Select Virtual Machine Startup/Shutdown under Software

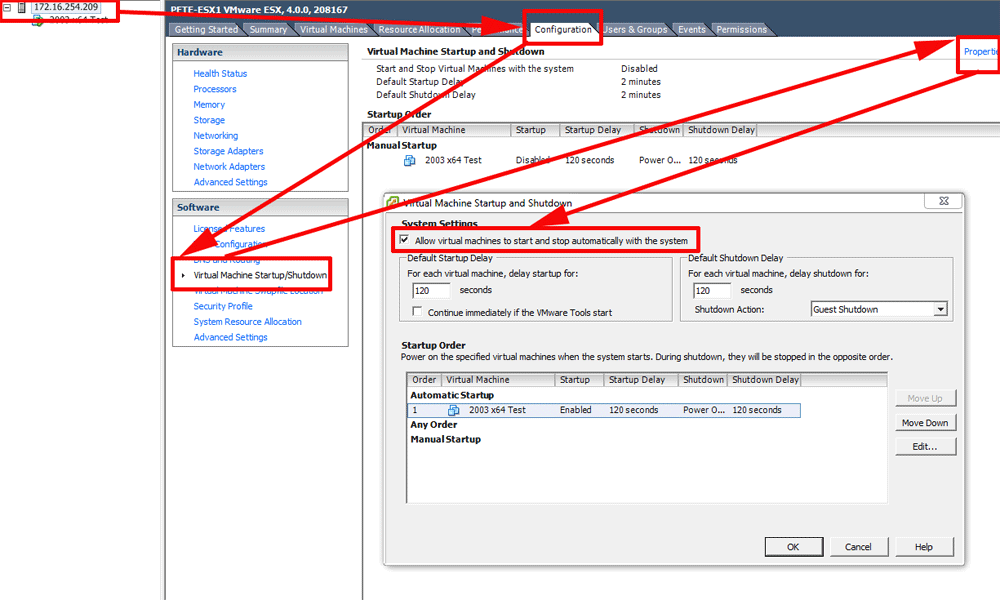260,275
